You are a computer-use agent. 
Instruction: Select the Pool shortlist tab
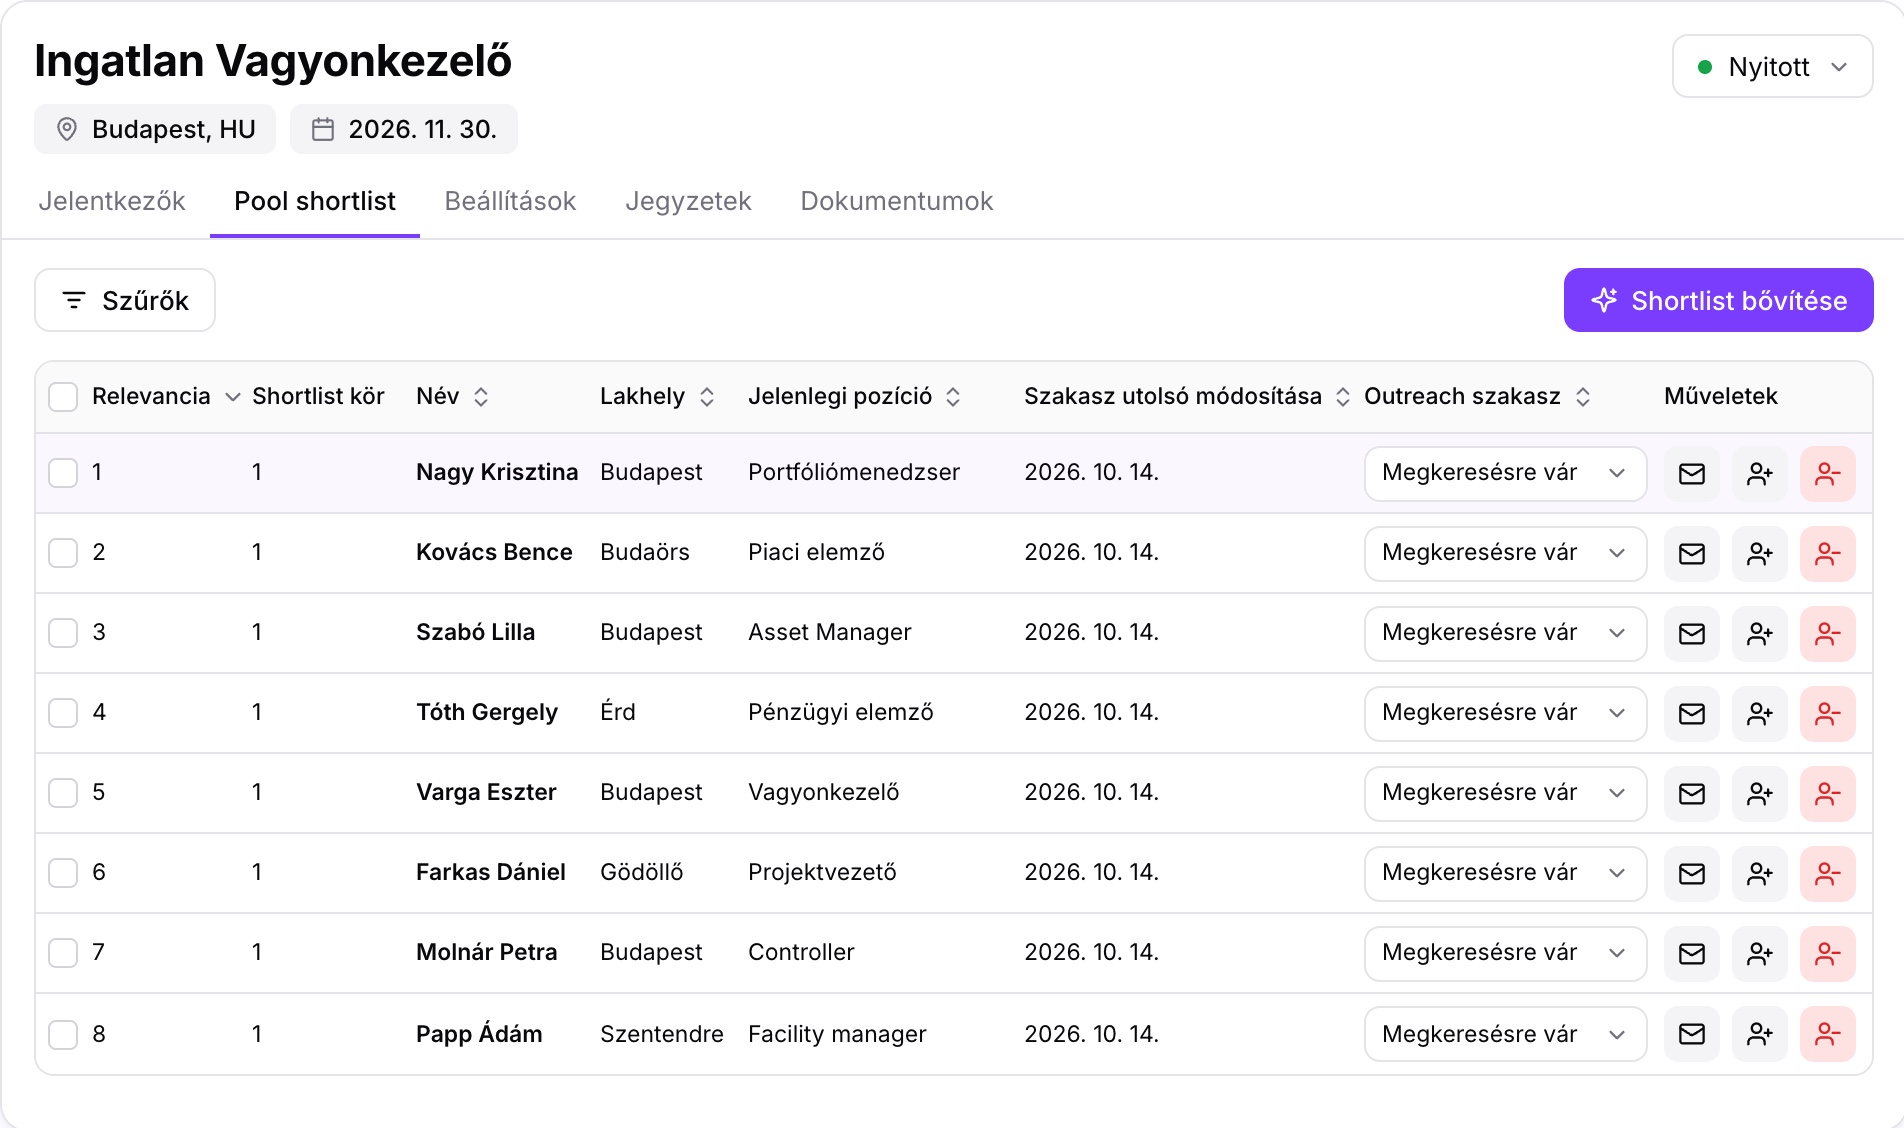pos(315,201)
